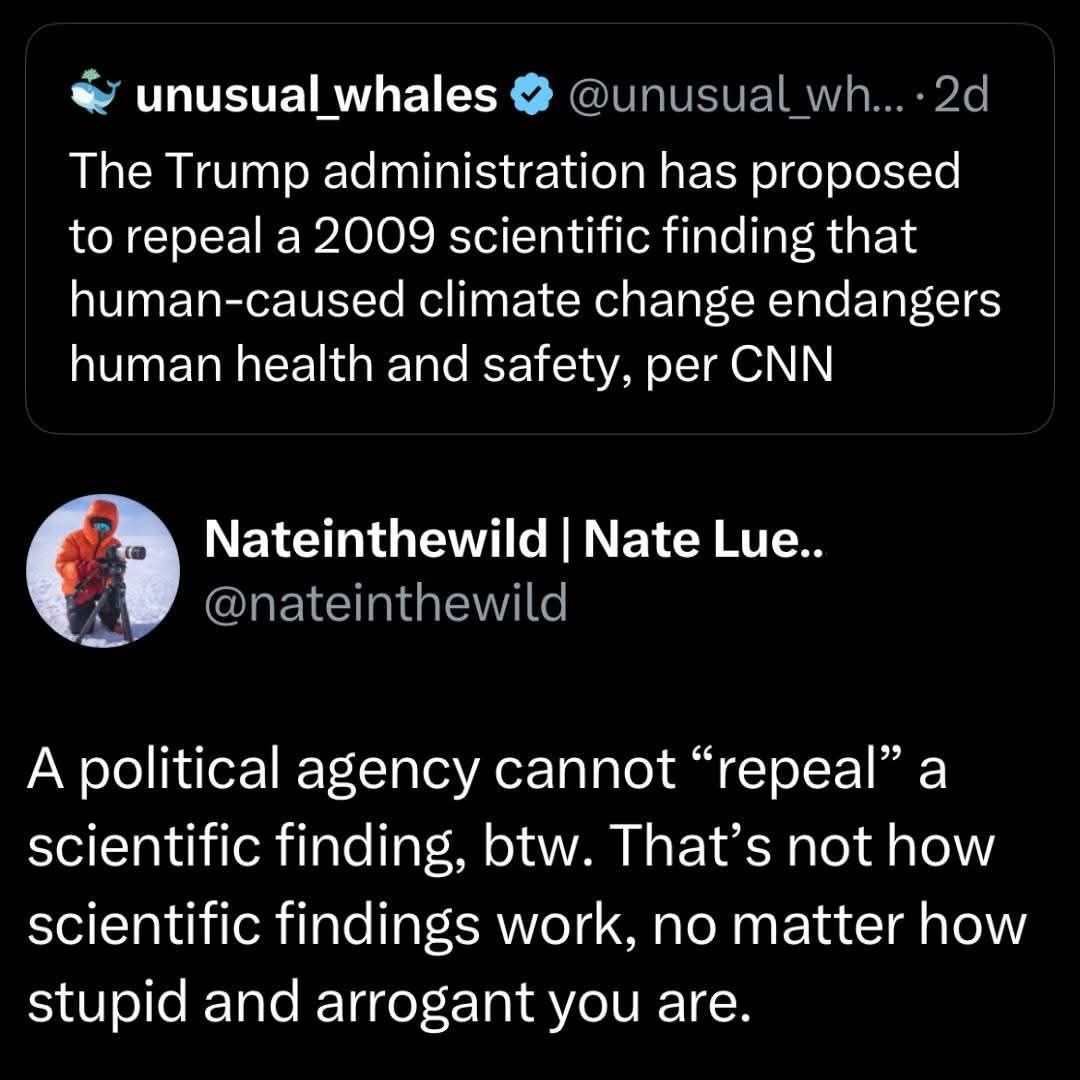
Task: Click "scientific findings work, no matter how" line
Action: pyautogui.click(x=526, y=924)
